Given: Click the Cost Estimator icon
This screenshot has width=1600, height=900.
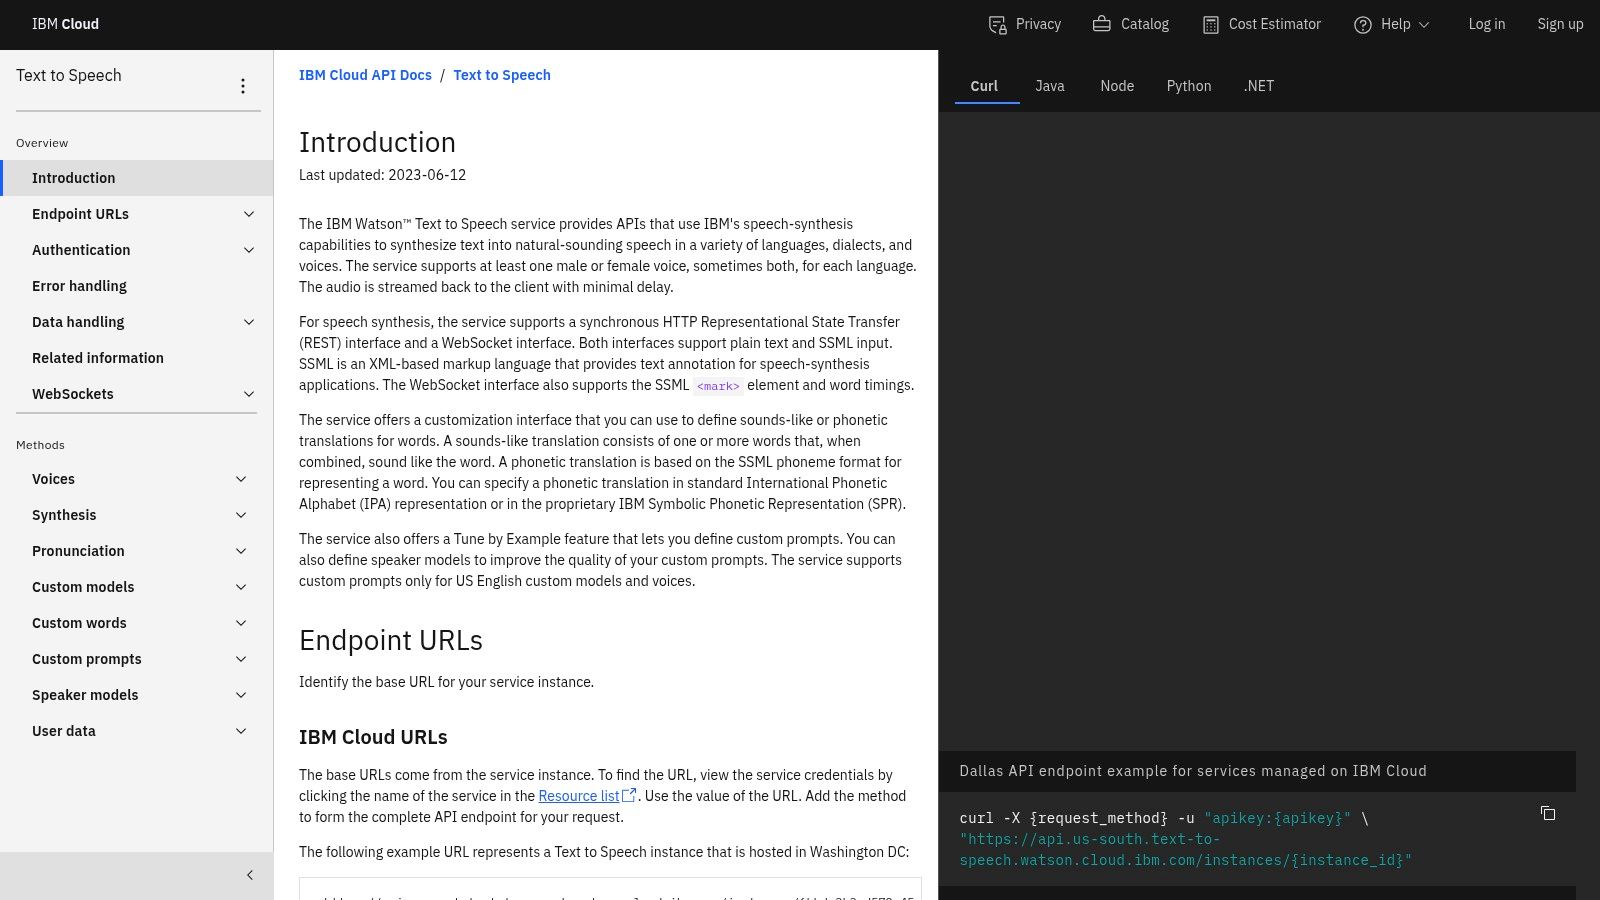Looking at the screenshot, I should point(1209,24).
